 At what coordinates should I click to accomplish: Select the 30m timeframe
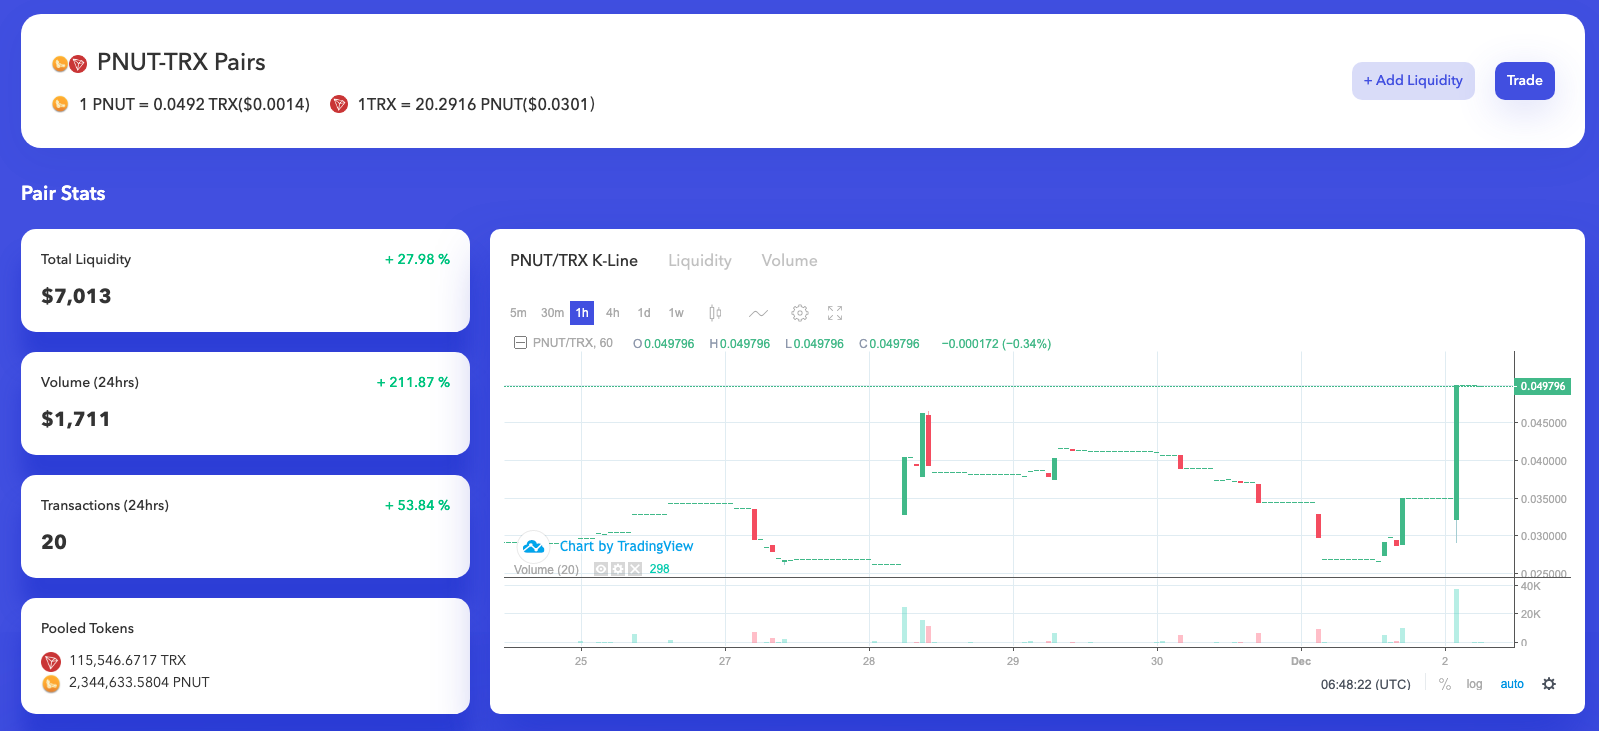coord(552,313)
